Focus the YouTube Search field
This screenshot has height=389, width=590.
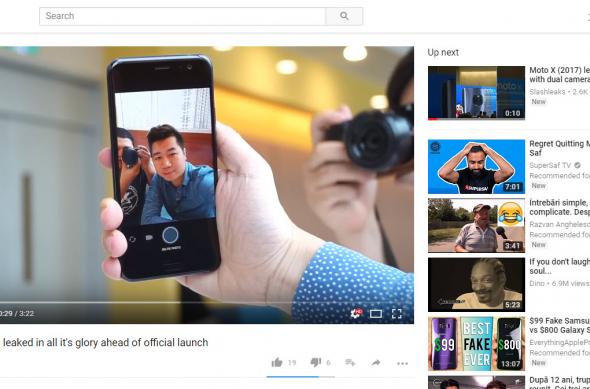click(182, 16)
